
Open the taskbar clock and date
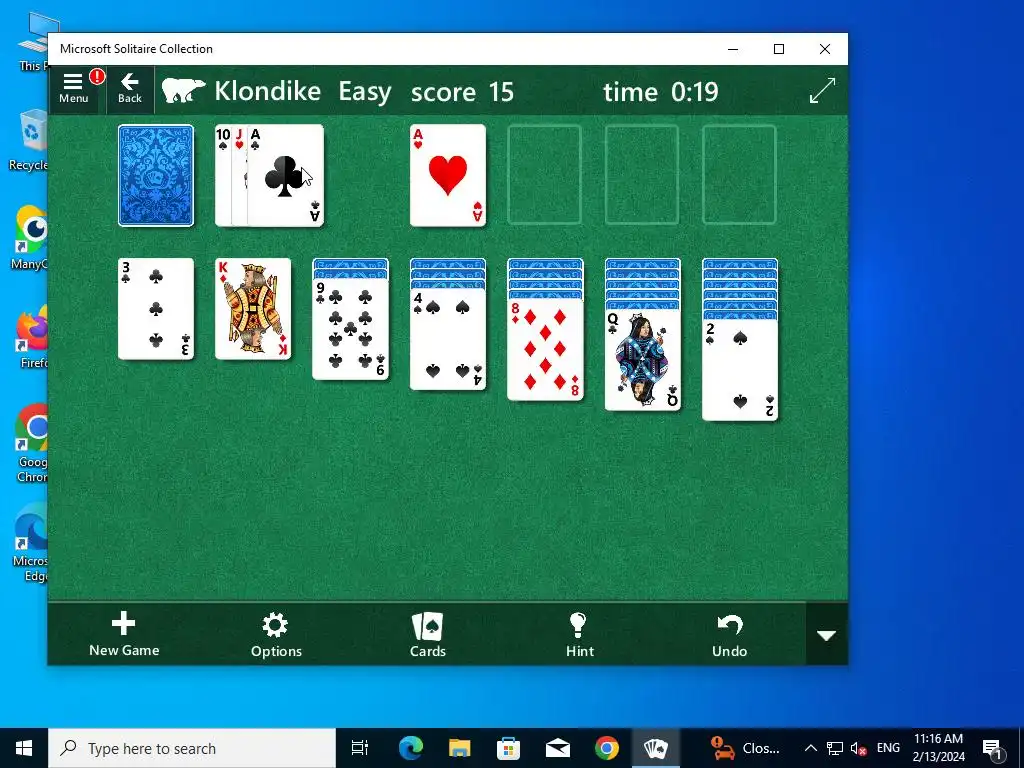coord(938,748)
